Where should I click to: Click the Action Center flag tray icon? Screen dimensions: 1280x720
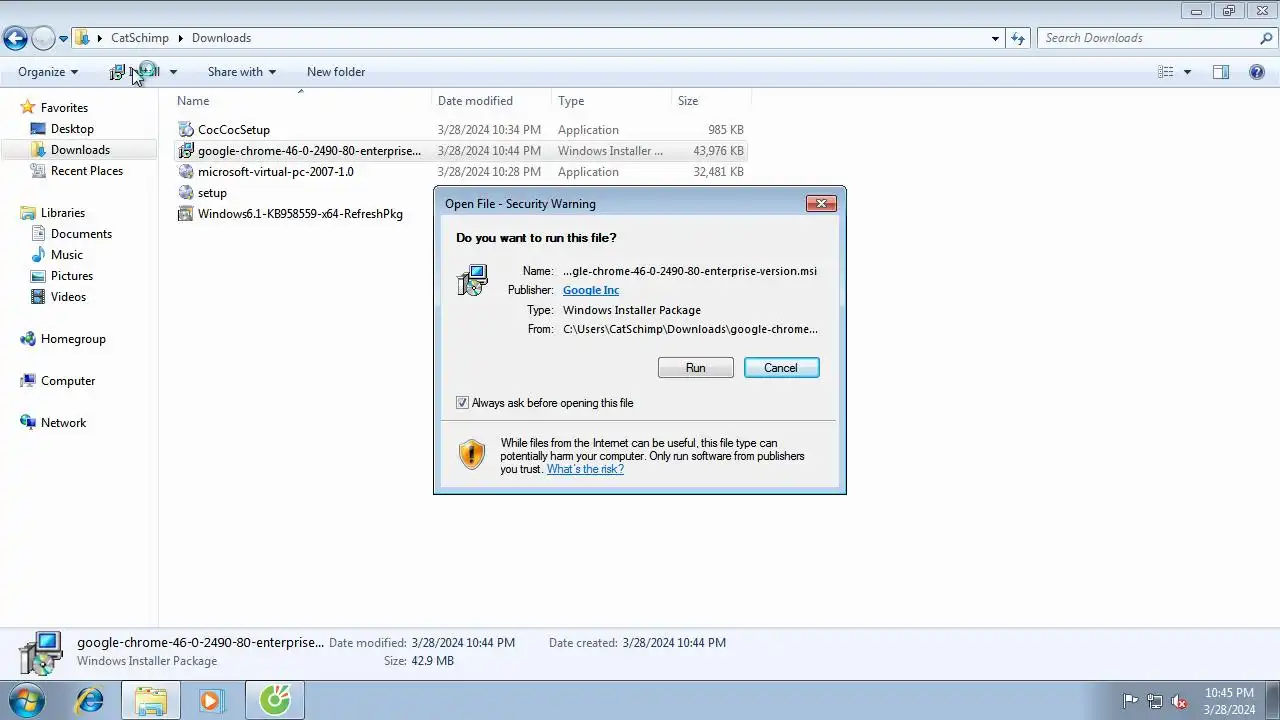[1130, 701]
